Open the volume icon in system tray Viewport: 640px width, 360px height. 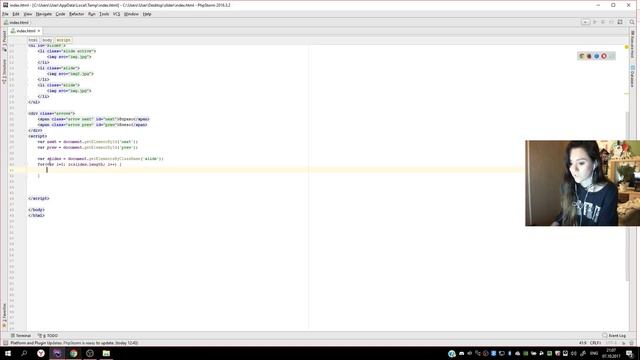[573, 353]
